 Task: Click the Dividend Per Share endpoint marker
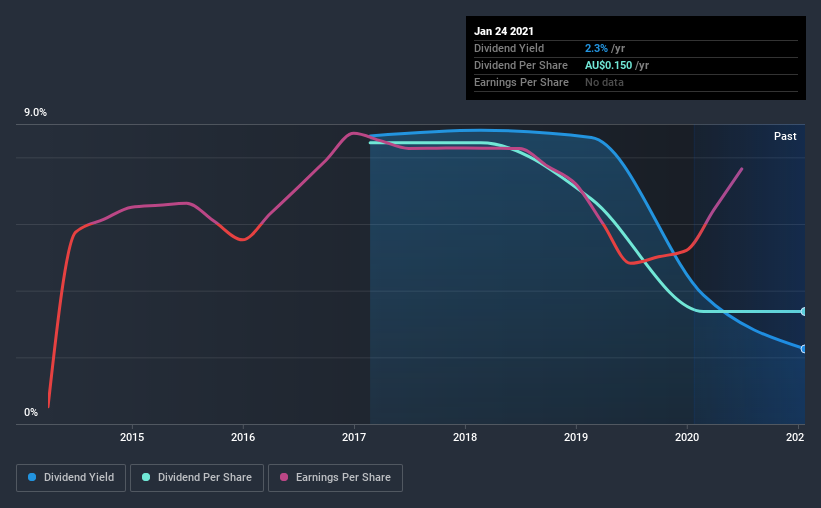[x=803, y=312]
